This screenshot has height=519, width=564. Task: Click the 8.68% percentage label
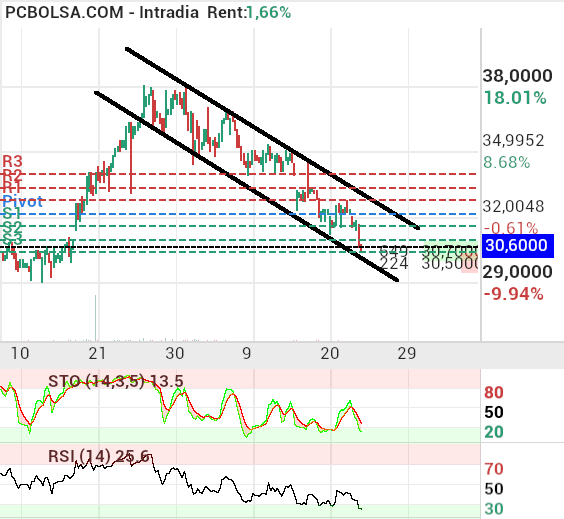click(506, 163)
